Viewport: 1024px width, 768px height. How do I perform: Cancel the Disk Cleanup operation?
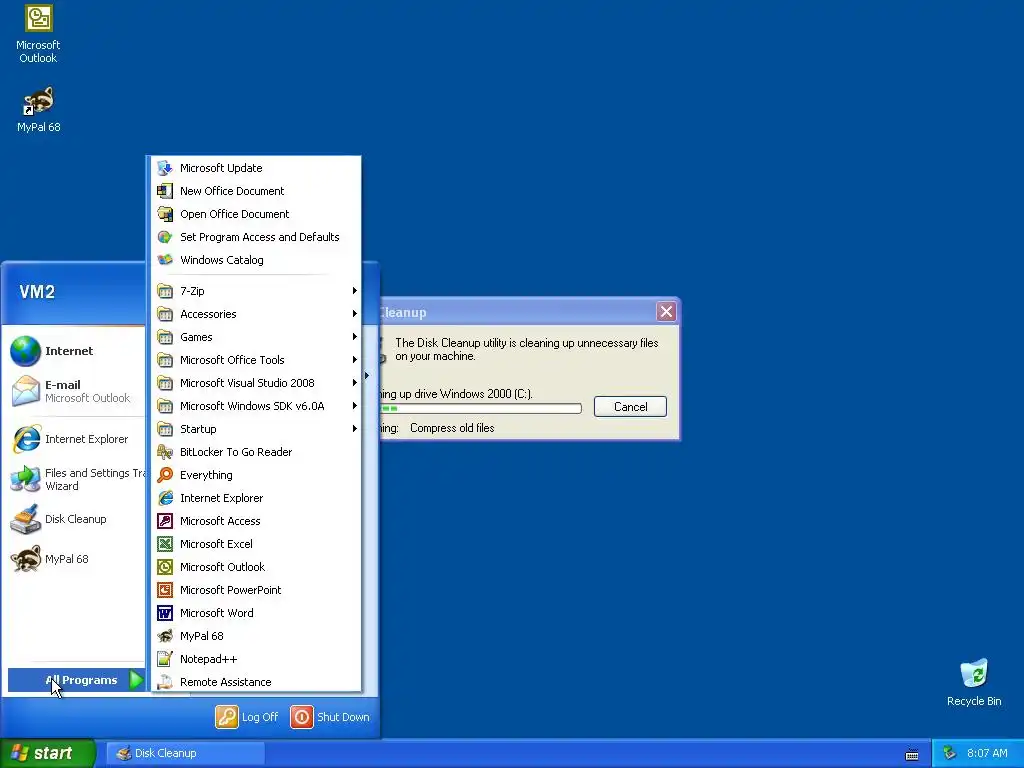coord(630,406)
